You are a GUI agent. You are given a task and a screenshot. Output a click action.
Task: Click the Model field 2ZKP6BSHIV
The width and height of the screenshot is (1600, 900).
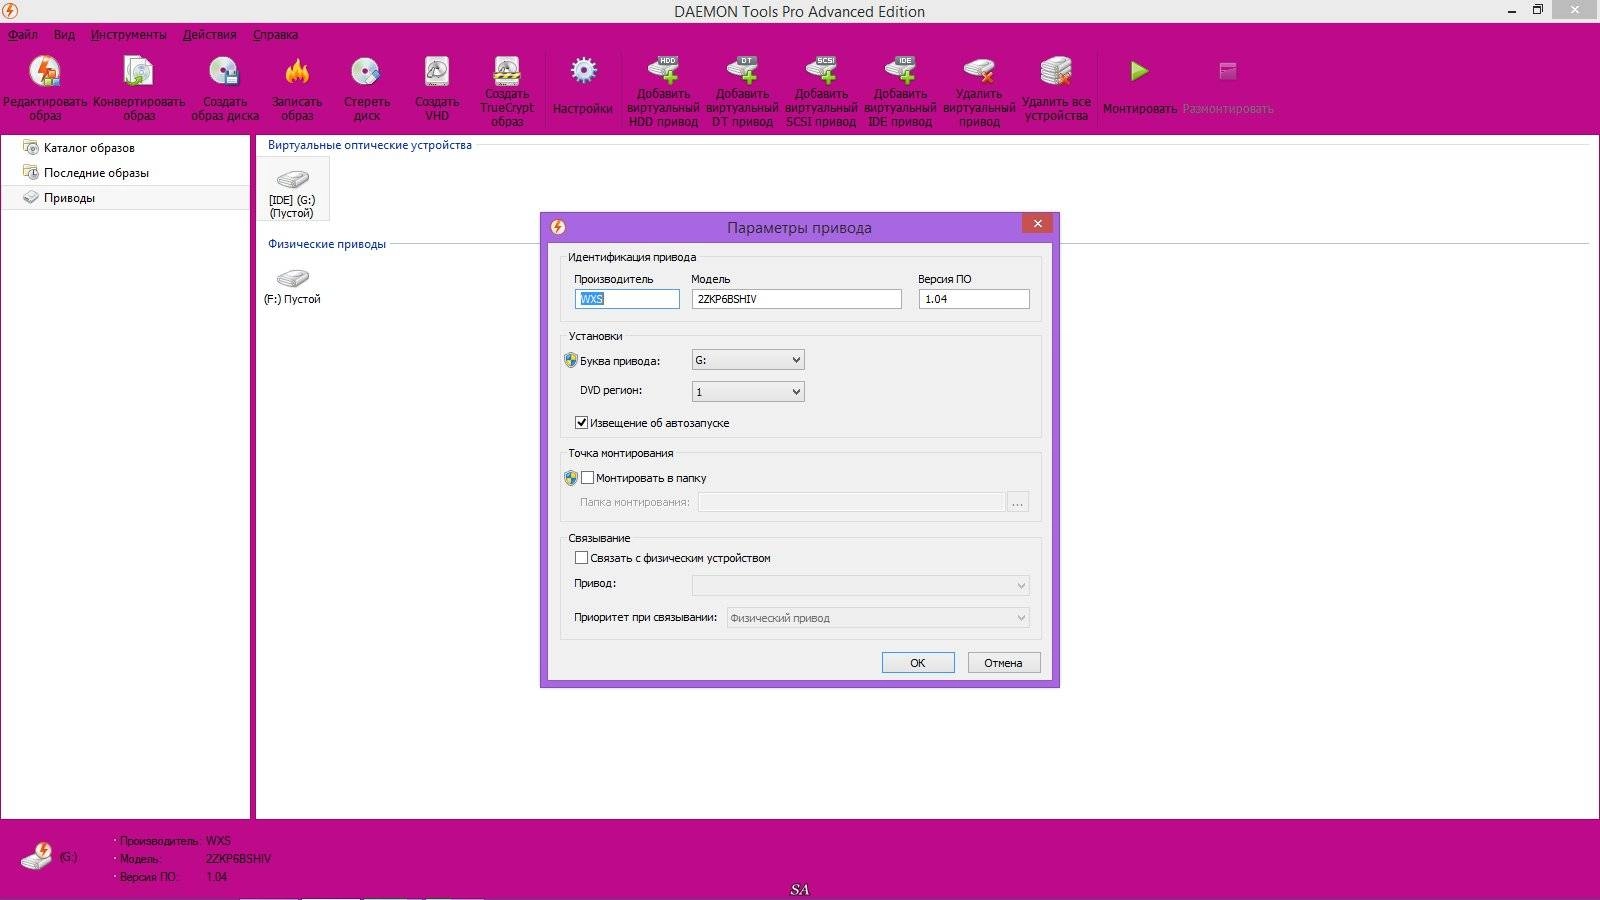point(797,299)
